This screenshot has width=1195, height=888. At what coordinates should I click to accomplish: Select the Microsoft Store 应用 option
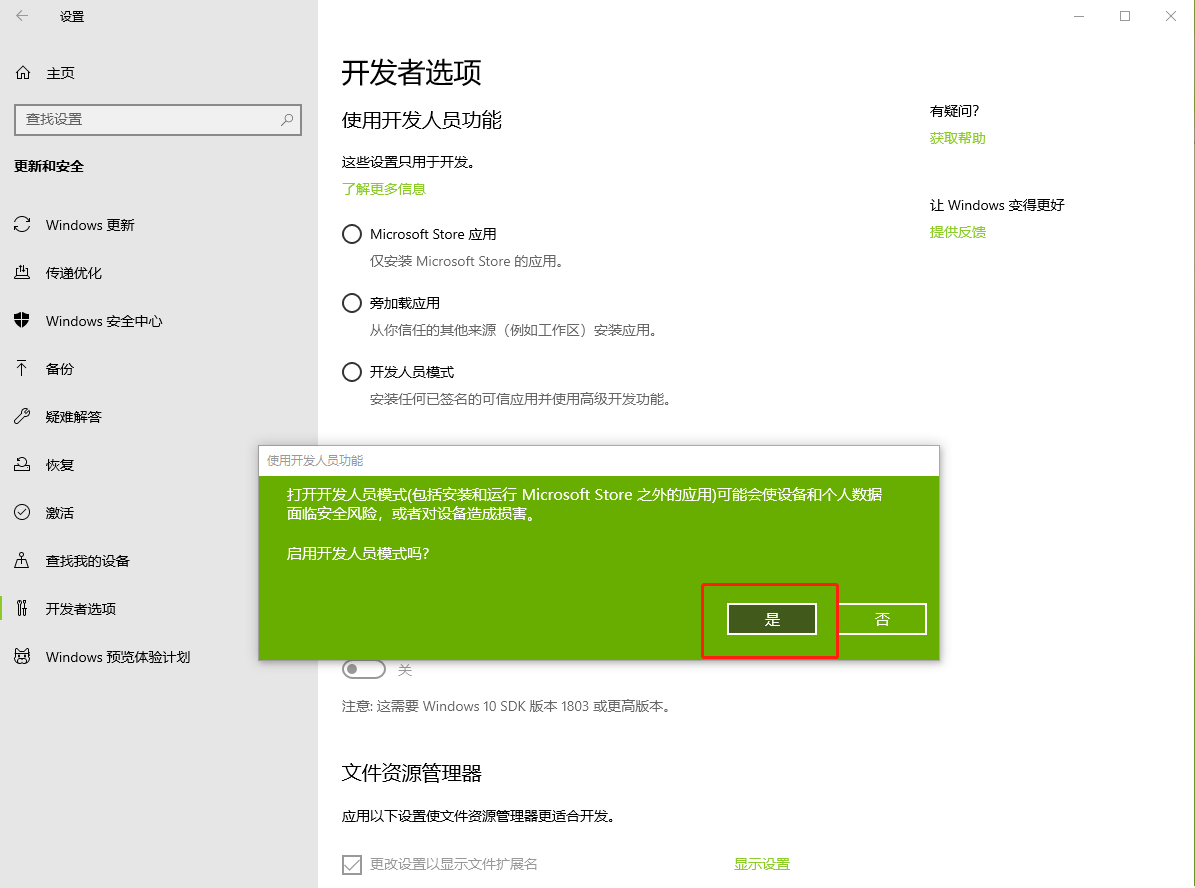point(351,233)
